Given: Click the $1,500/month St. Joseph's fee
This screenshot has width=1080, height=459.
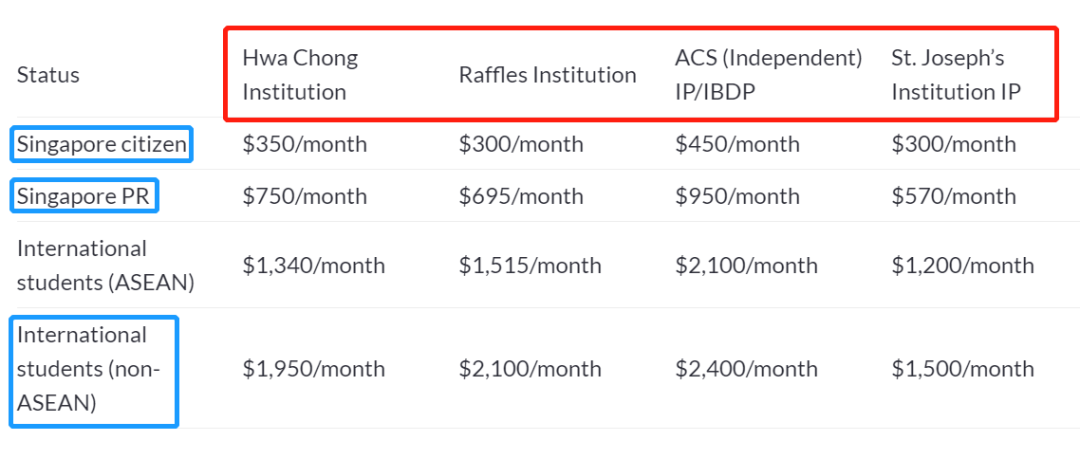Looking at the screenshot, I should point(962,369).
